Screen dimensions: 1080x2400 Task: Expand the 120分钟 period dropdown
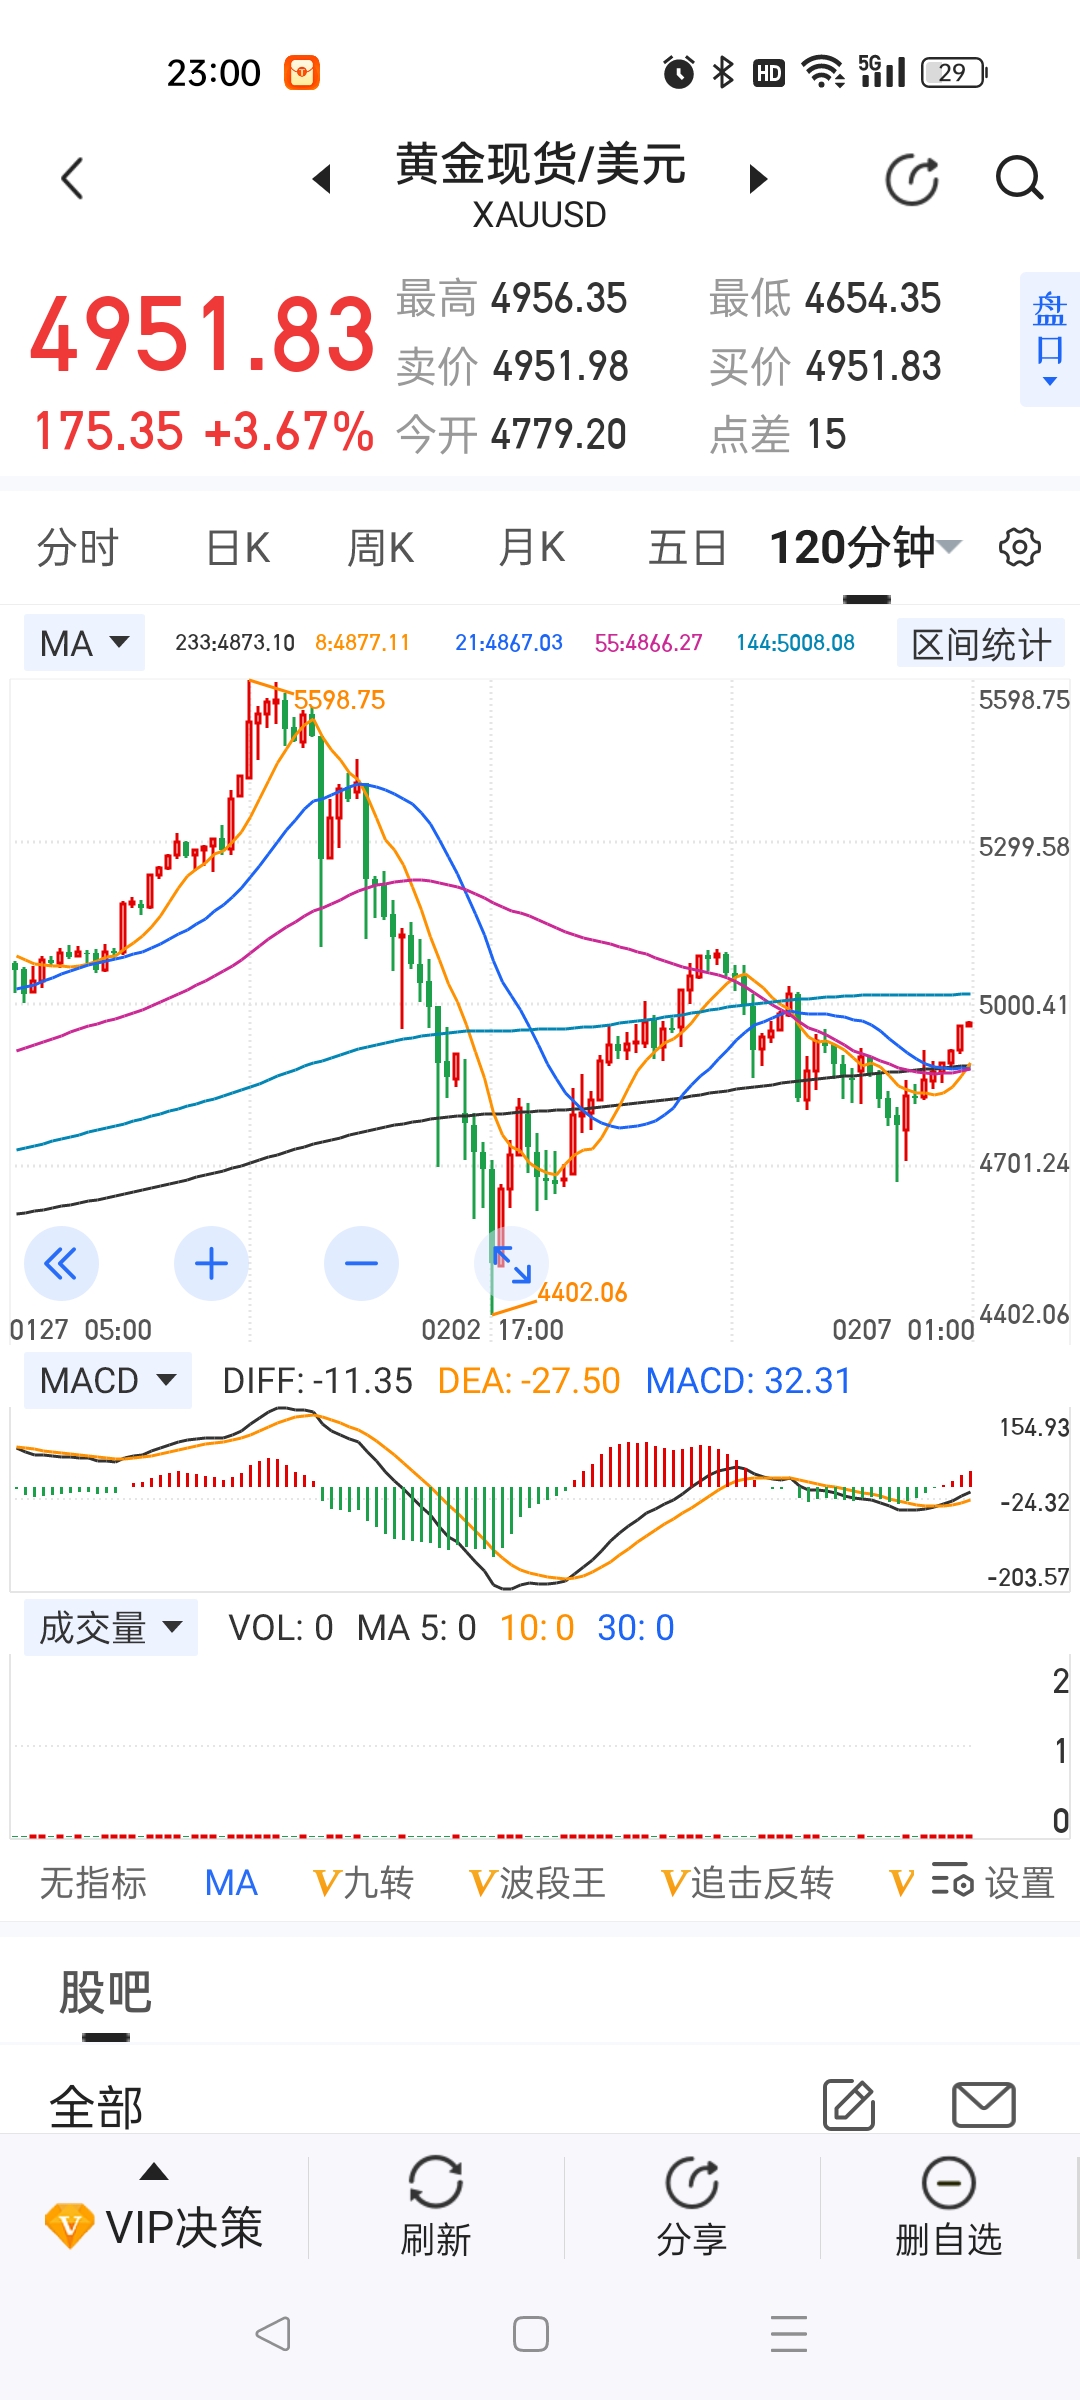click(x=864, y=548)
